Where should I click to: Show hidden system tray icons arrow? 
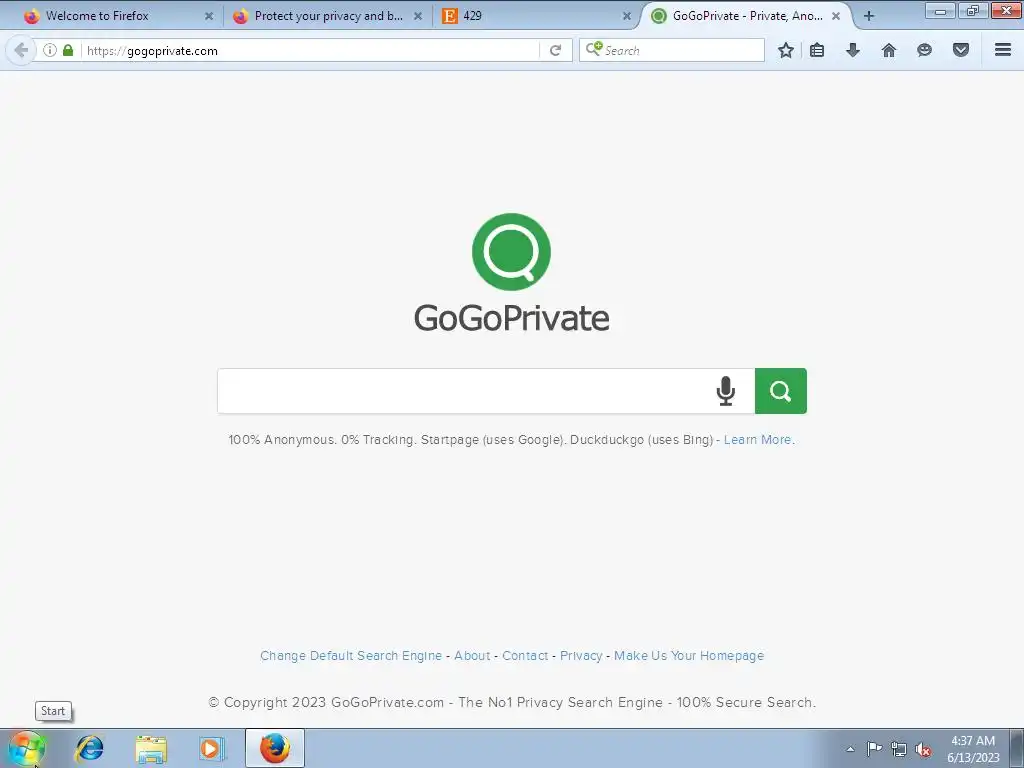pos(850,749)
